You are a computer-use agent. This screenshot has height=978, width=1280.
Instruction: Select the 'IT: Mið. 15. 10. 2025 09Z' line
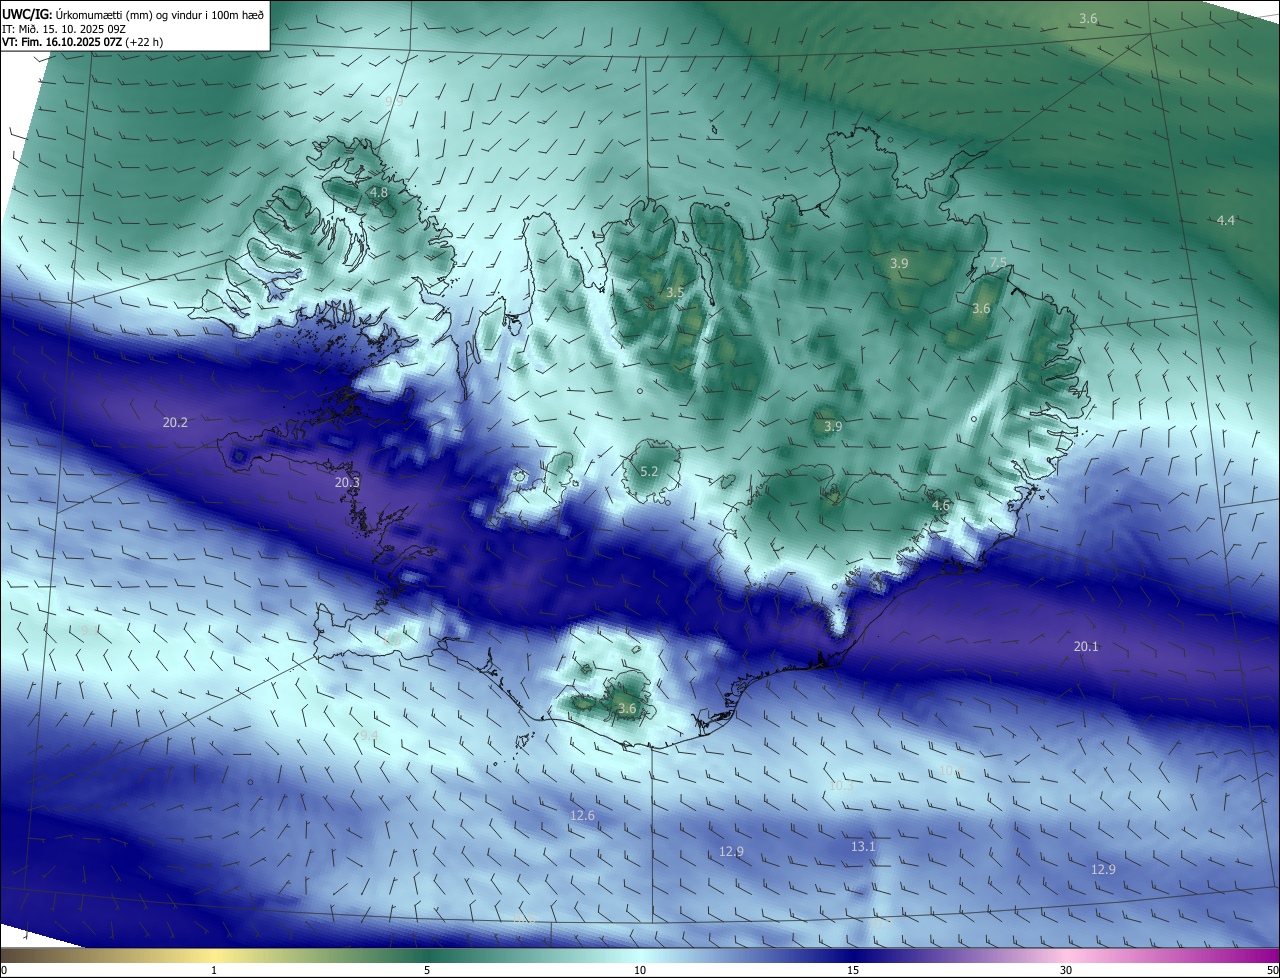[x=62, y=29]
